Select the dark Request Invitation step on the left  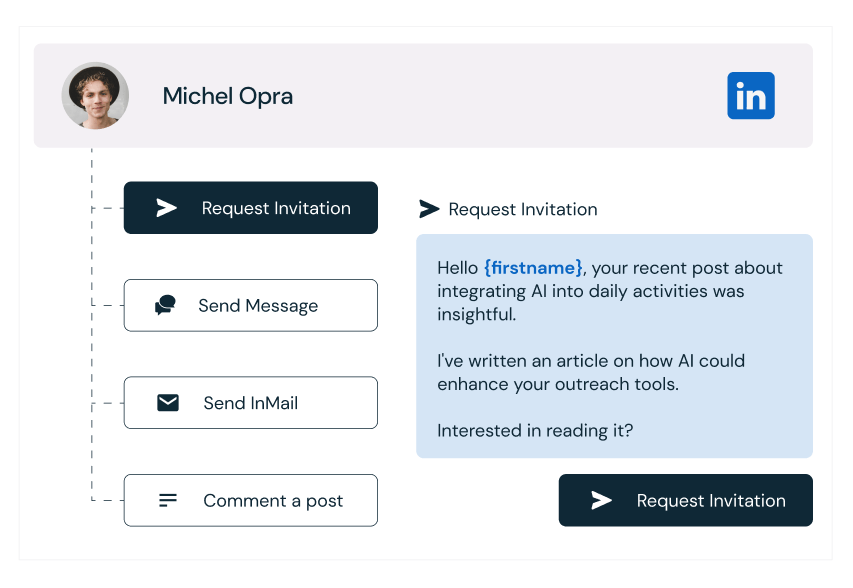[250, 208]
